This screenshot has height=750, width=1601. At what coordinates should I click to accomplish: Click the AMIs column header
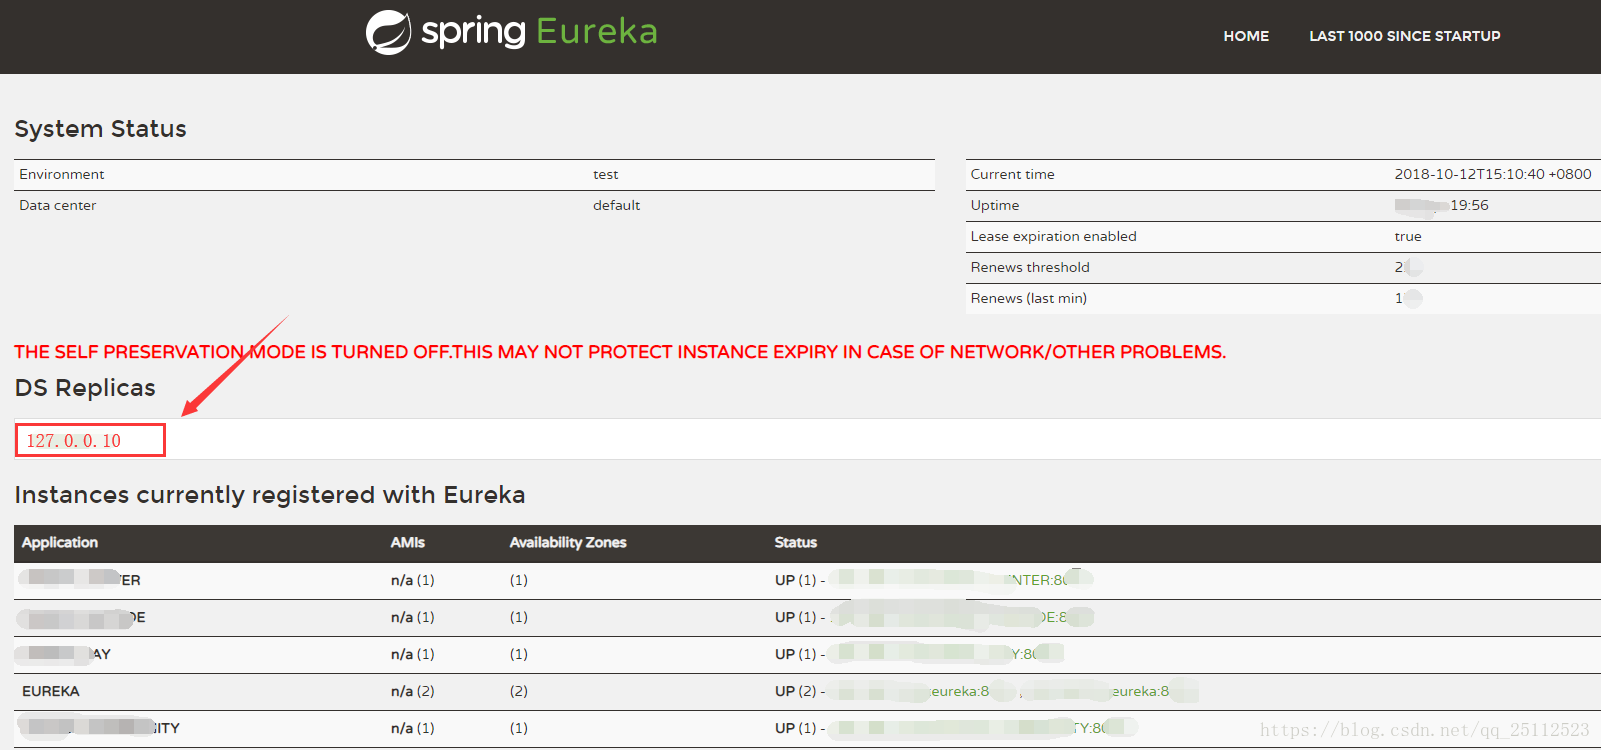click(407, 542)
